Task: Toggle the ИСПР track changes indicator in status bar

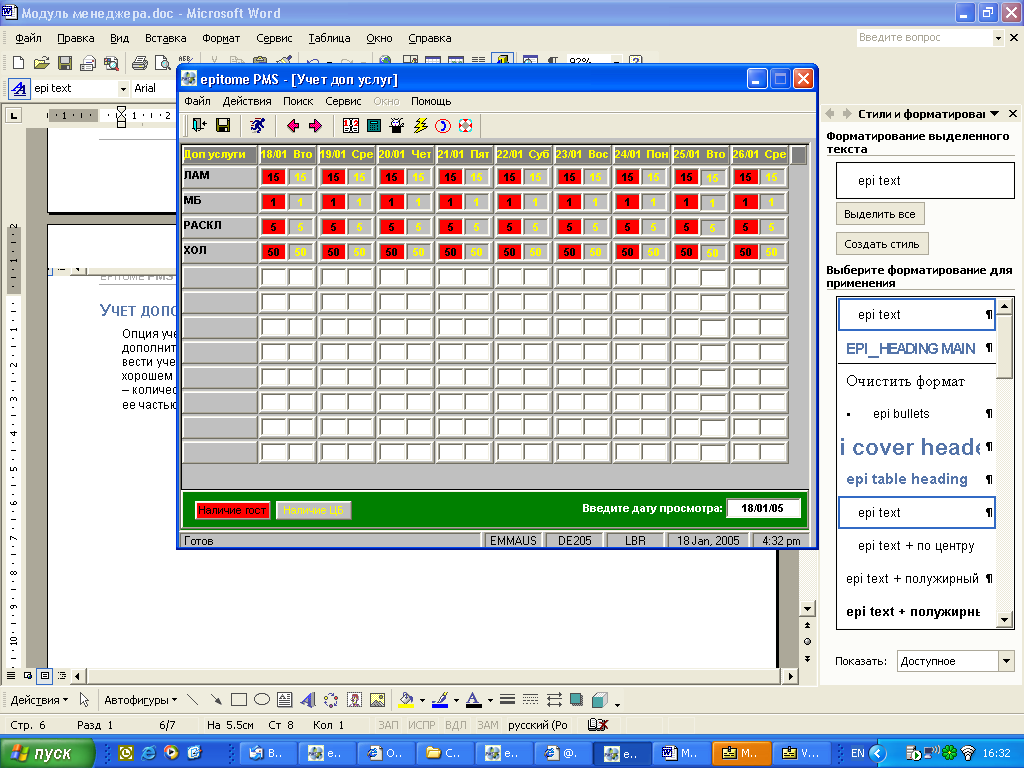Action: point(422,725)
